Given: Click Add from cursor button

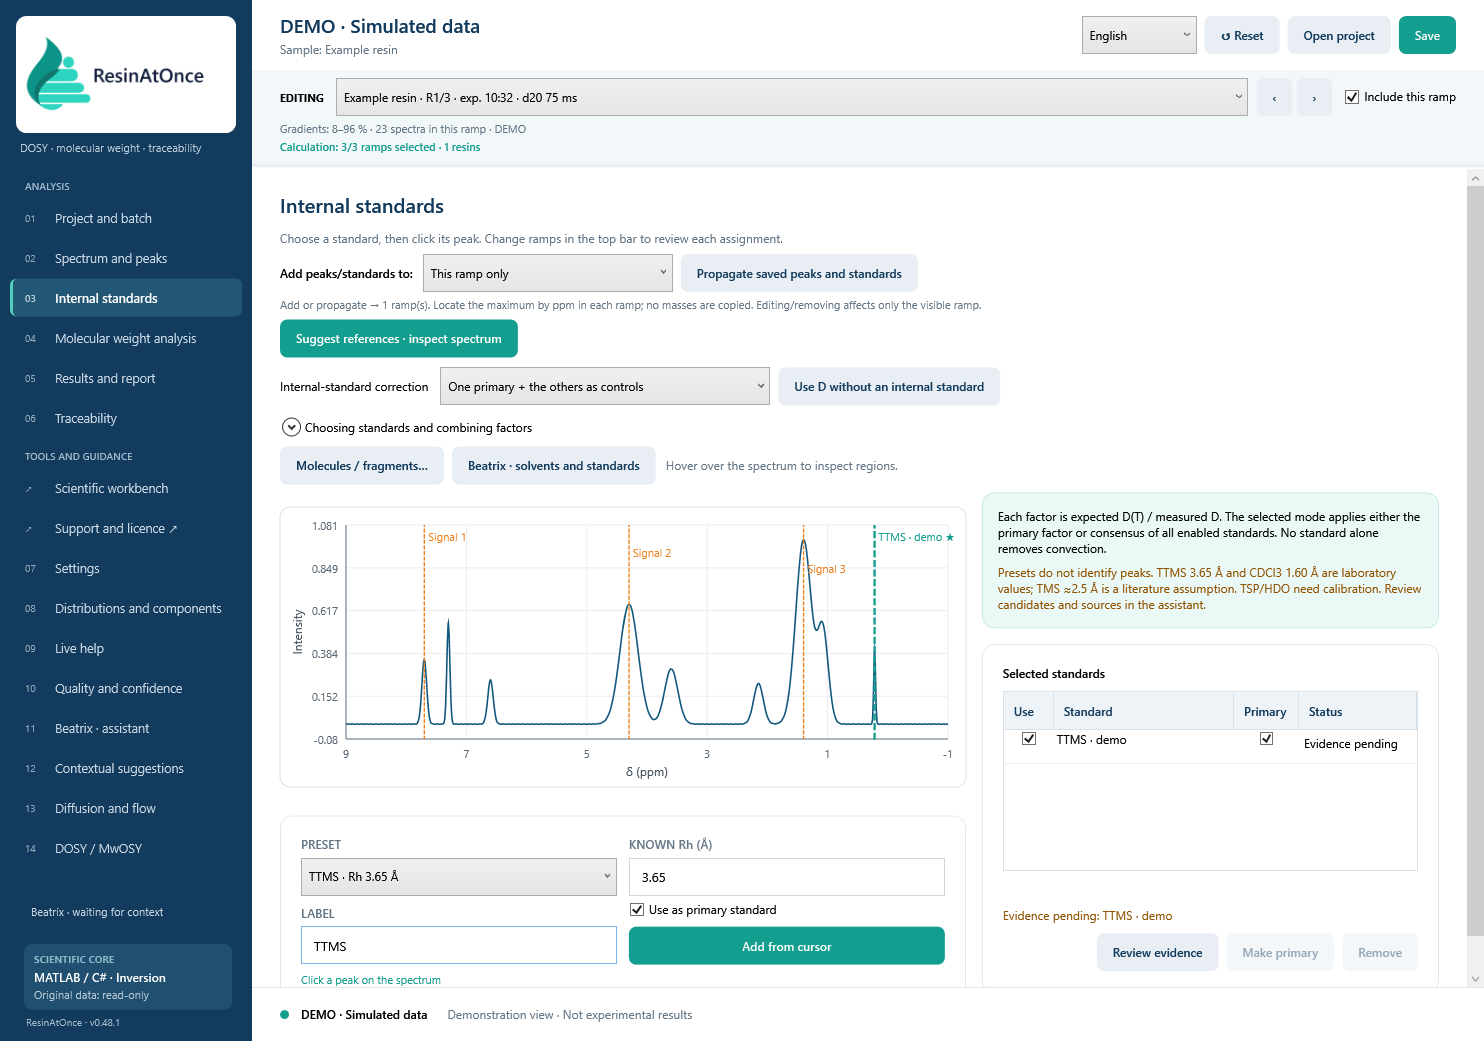Looking at the screenshot, I should [787, 946].
